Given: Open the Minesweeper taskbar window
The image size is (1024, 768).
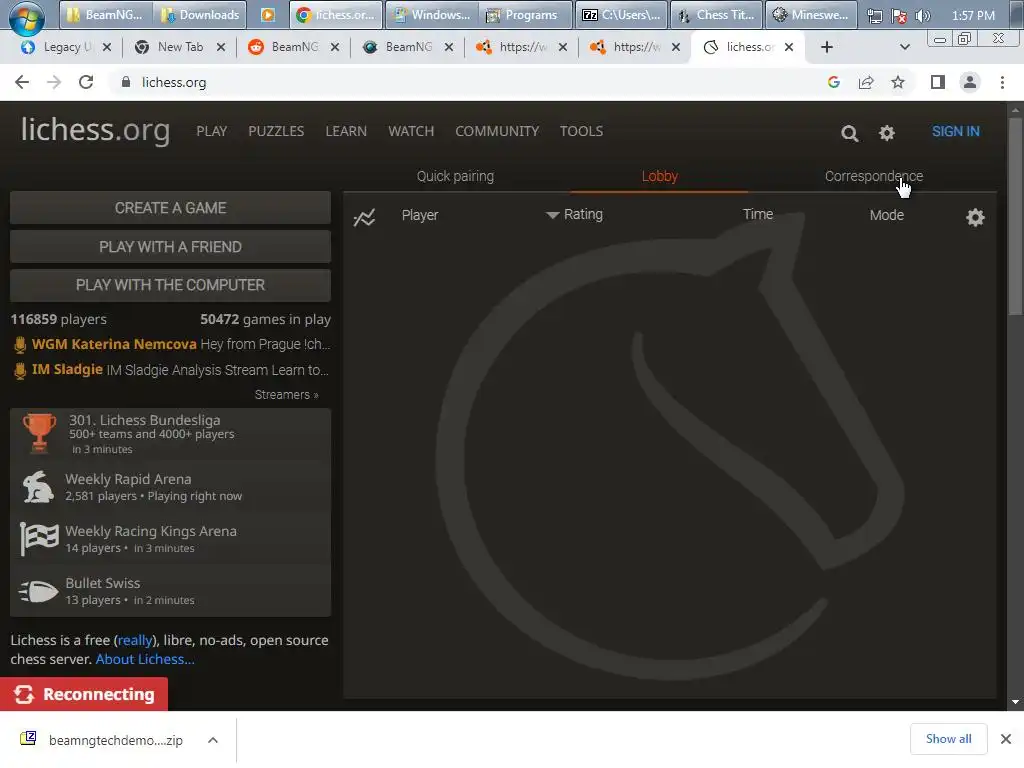Looking at the screenshot, I should (810, 15).
